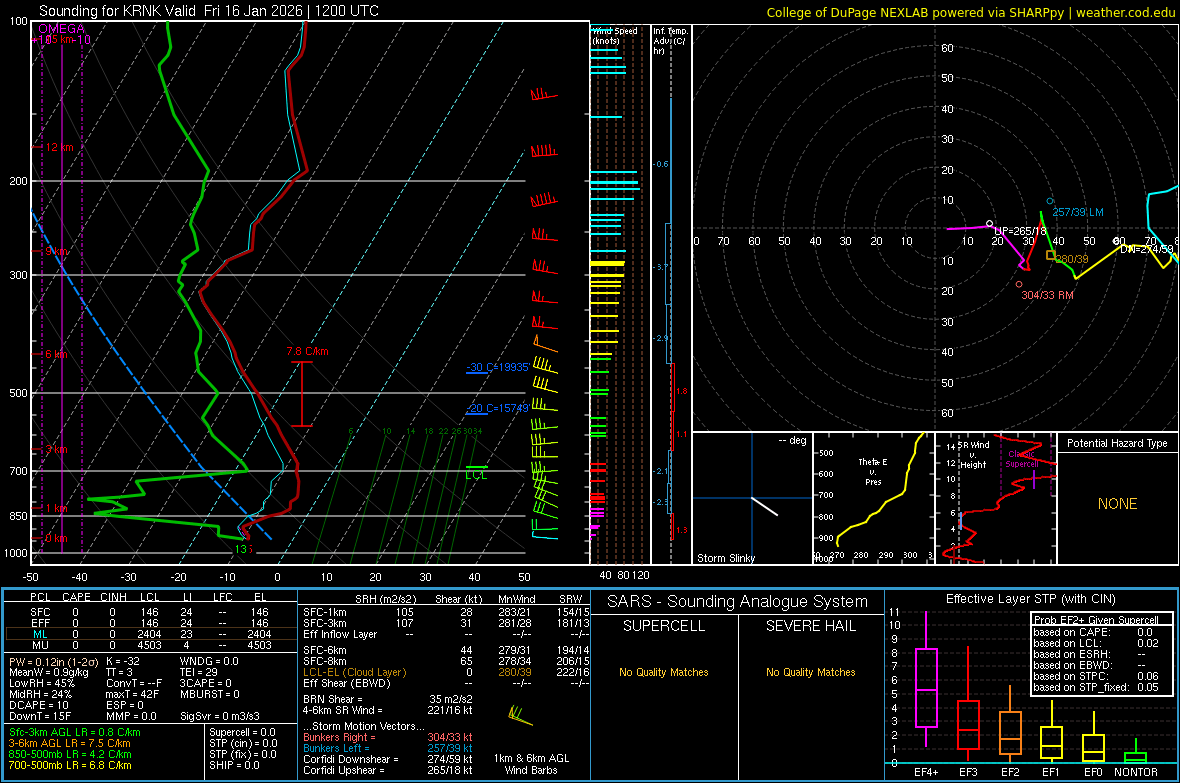Click the orange mean-wind square on hodograph

click(x=1051, y=255)
